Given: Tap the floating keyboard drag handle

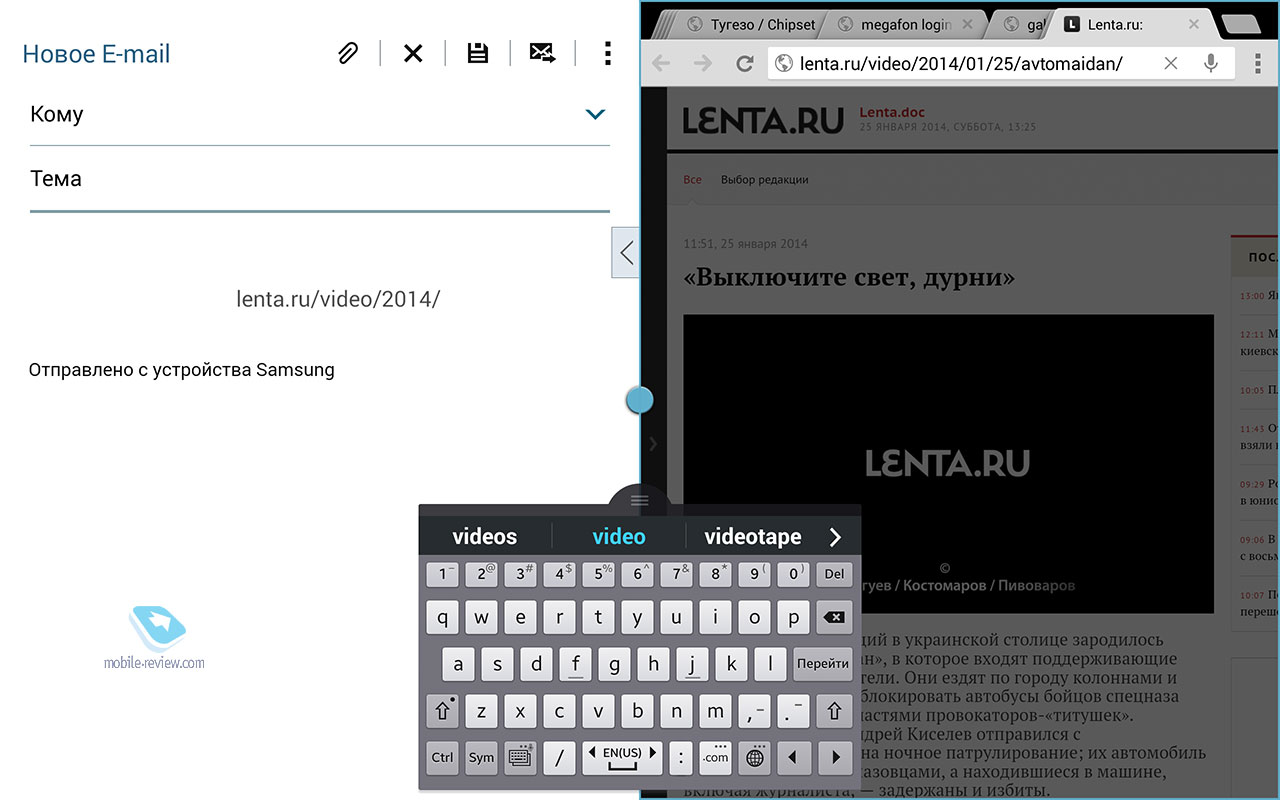Looking at the screenshot, I should [x=640, y=499].
